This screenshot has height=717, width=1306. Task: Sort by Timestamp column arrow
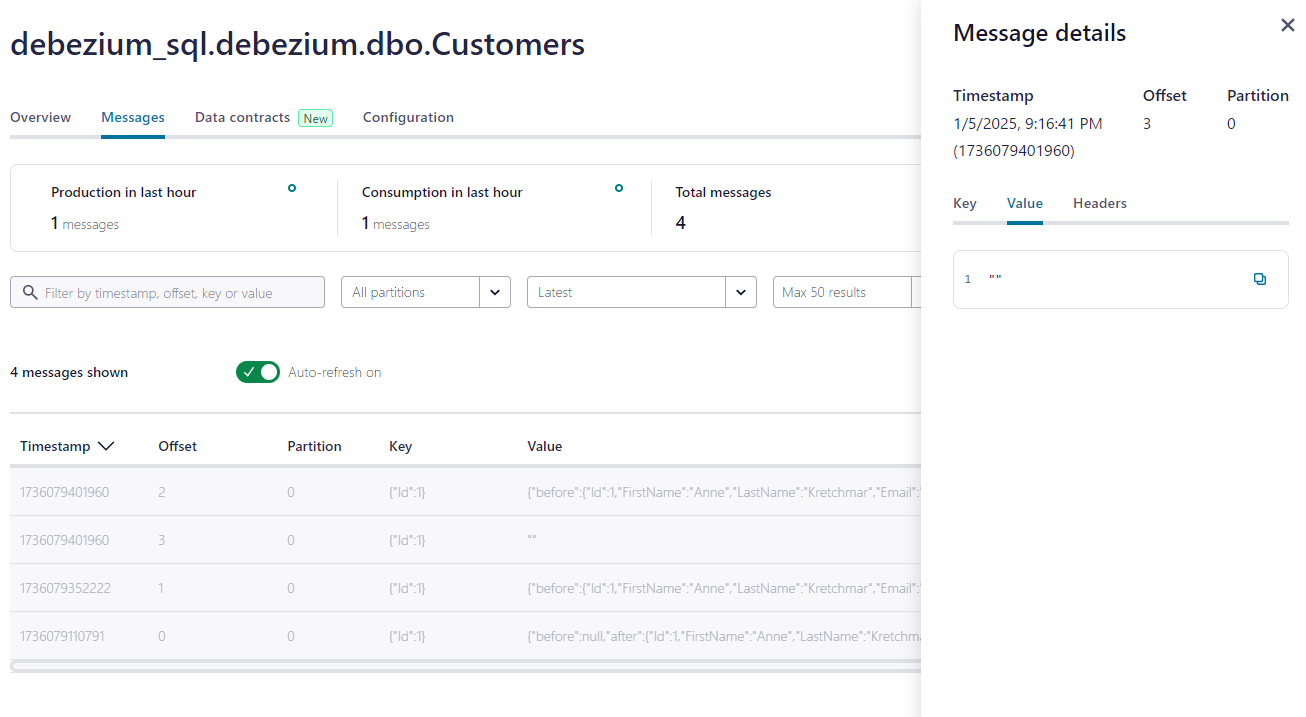[x=106, y=446]
